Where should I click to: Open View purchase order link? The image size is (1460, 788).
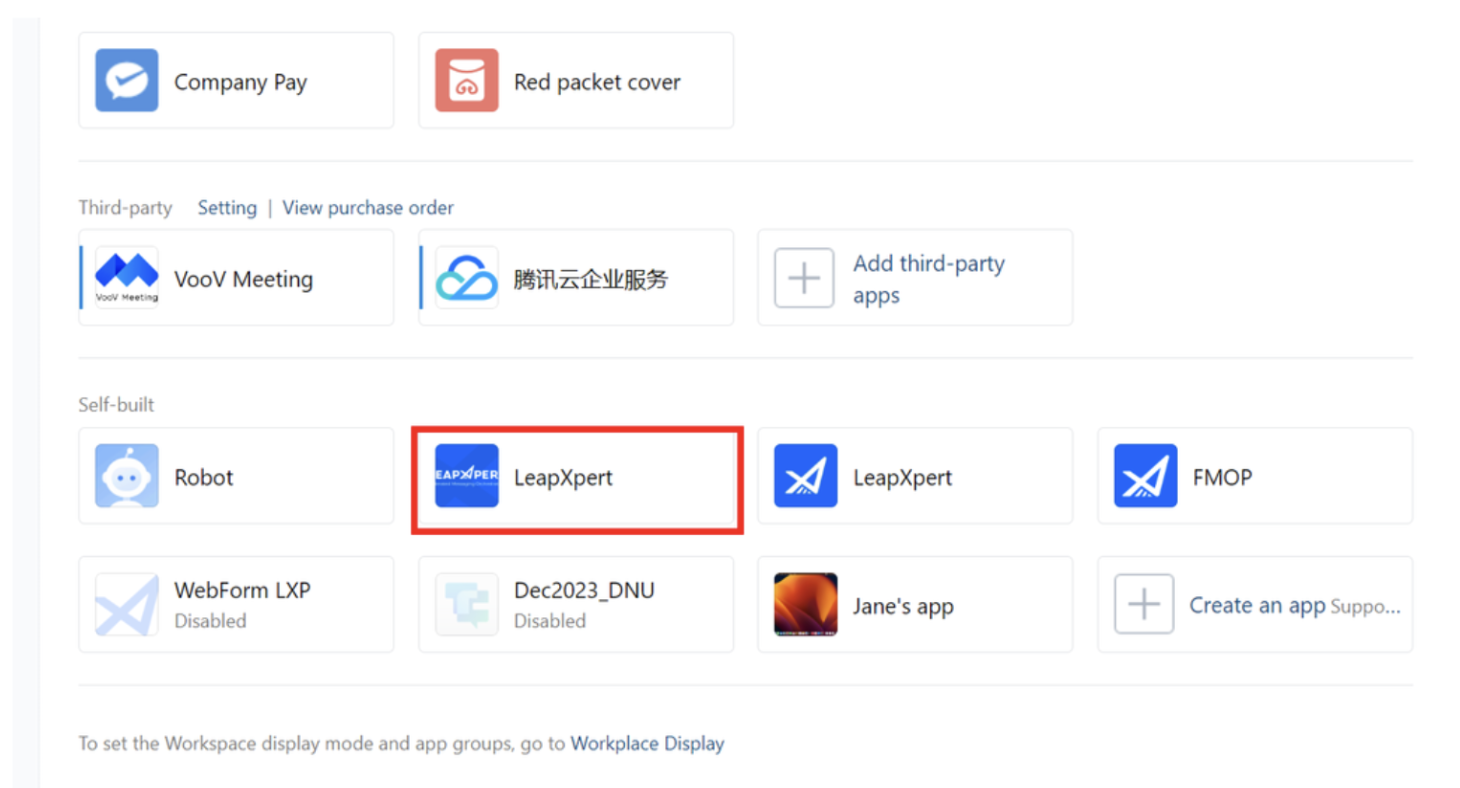coord(368,208)
